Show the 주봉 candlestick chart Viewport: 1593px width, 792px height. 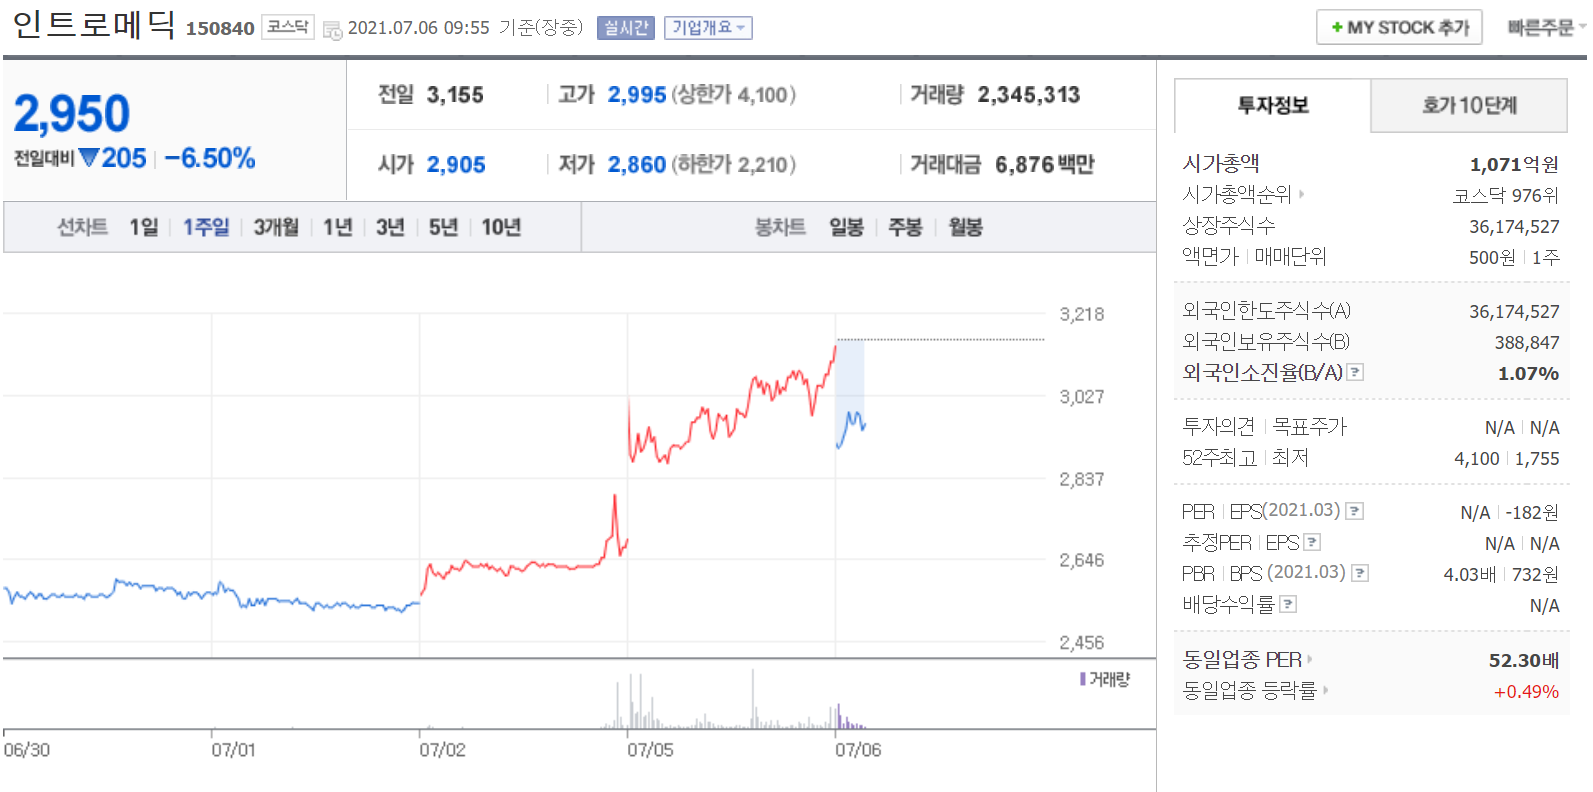(x=905, y=227)
